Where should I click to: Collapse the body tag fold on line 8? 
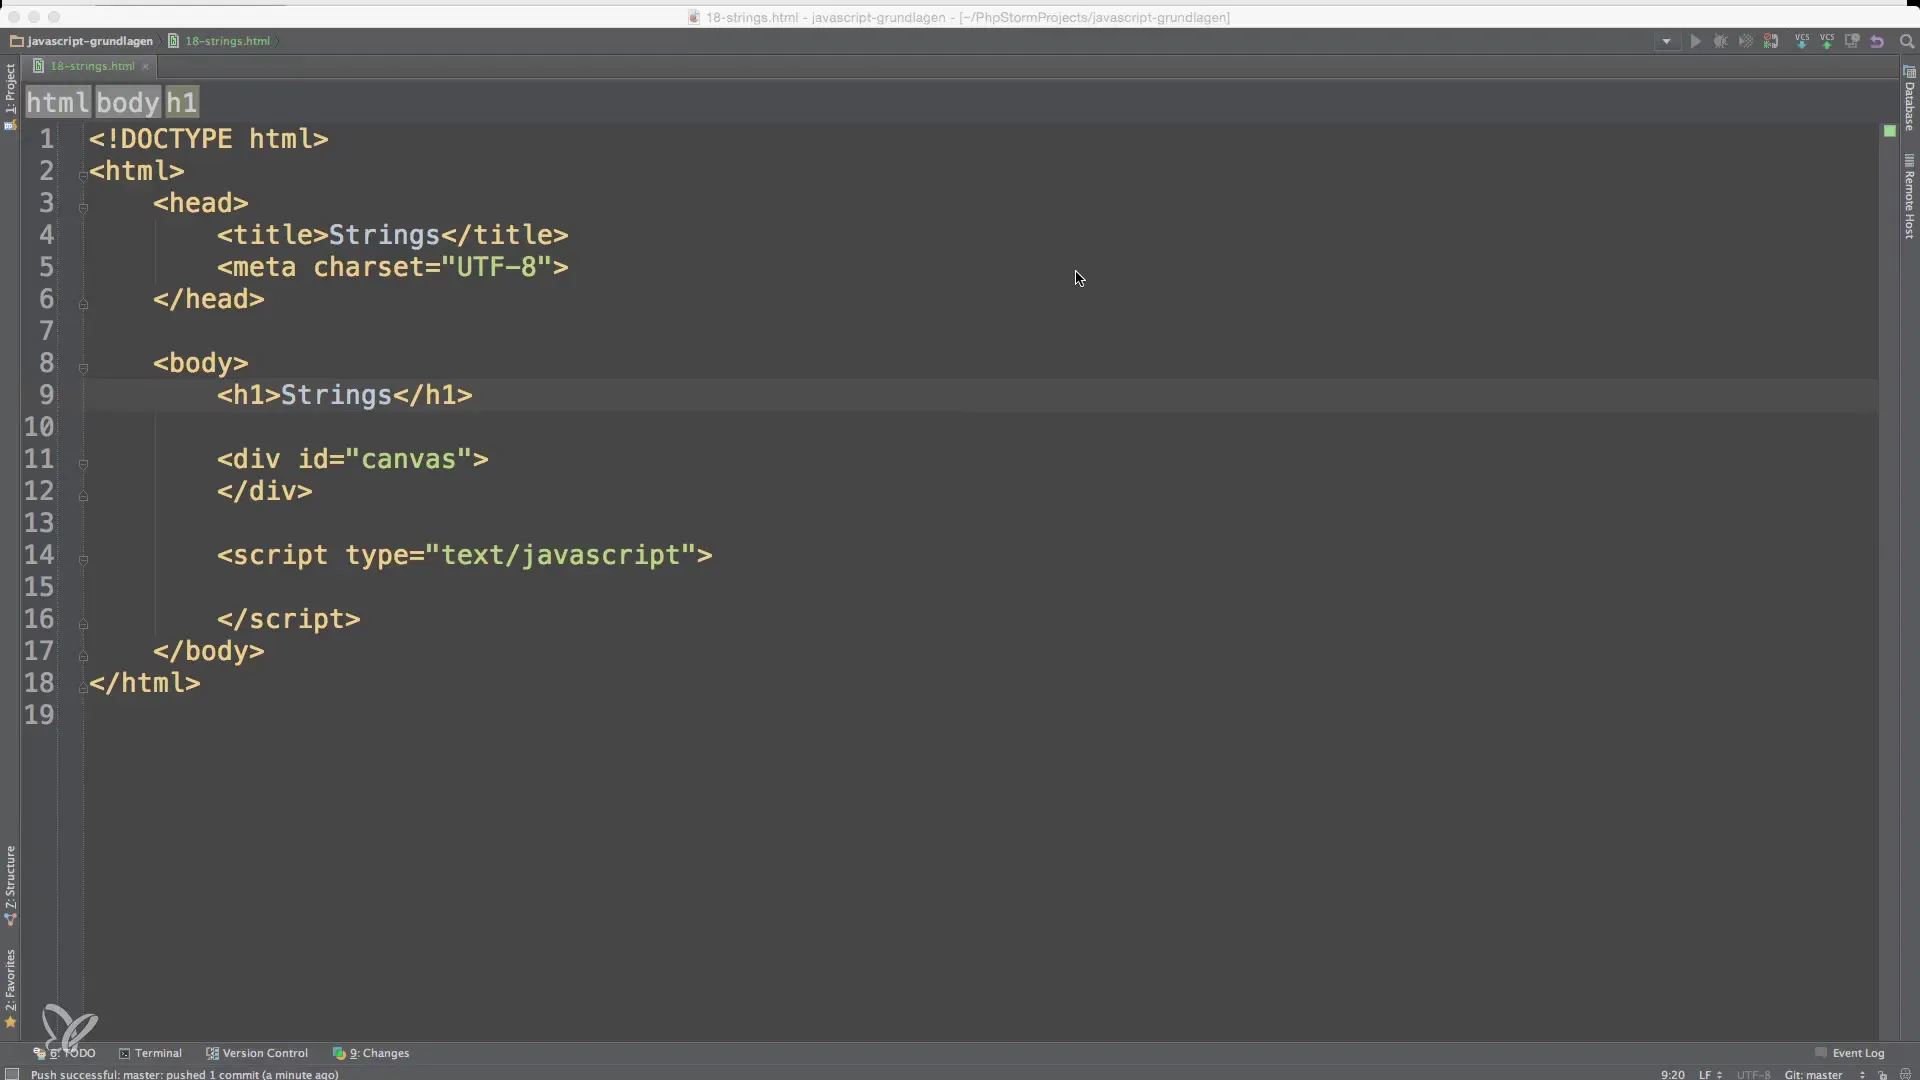click(83, 367)
